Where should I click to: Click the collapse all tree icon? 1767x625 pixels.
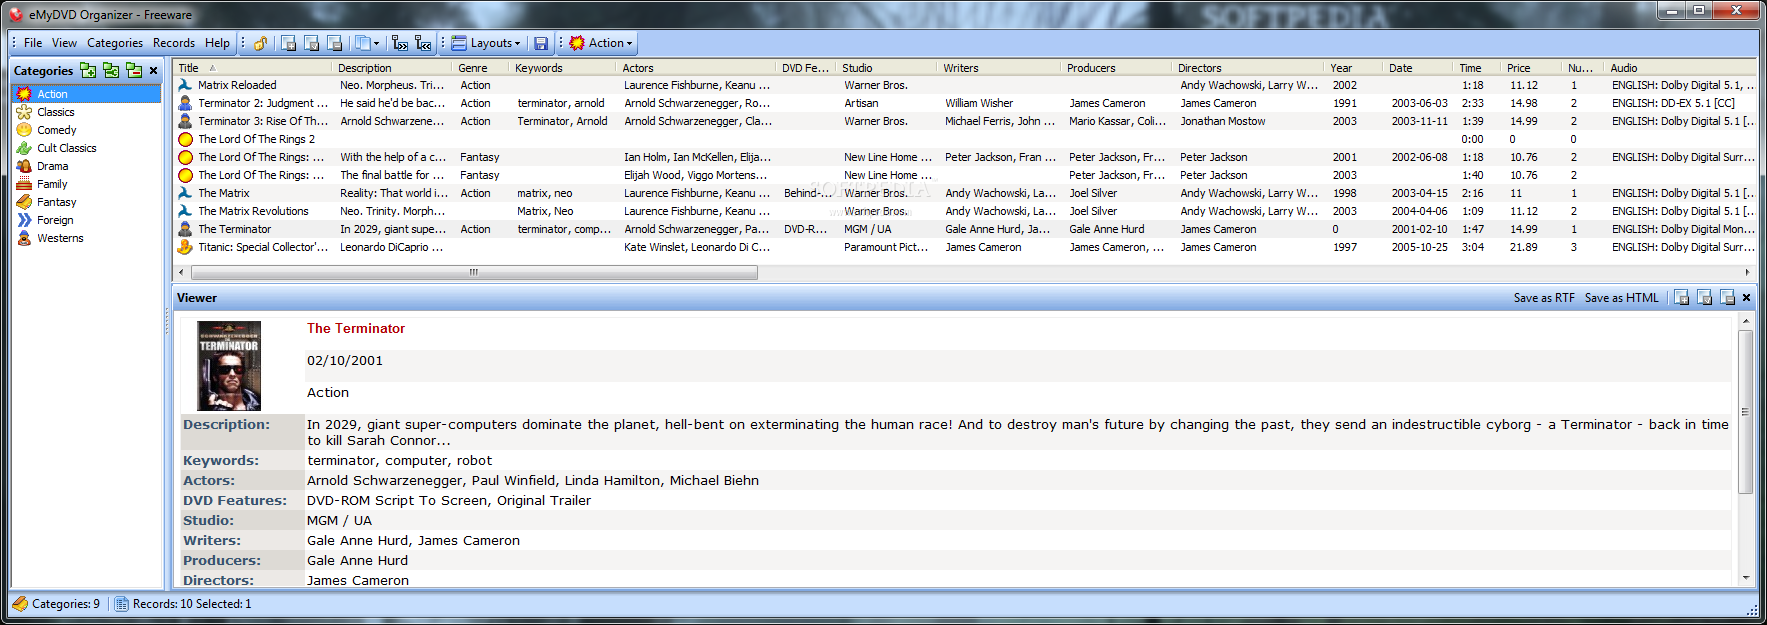point(423,43)
